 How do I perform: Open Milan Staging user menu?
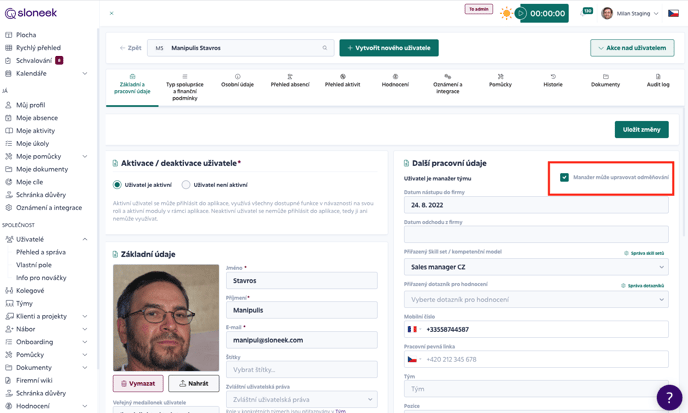point(630,13)
